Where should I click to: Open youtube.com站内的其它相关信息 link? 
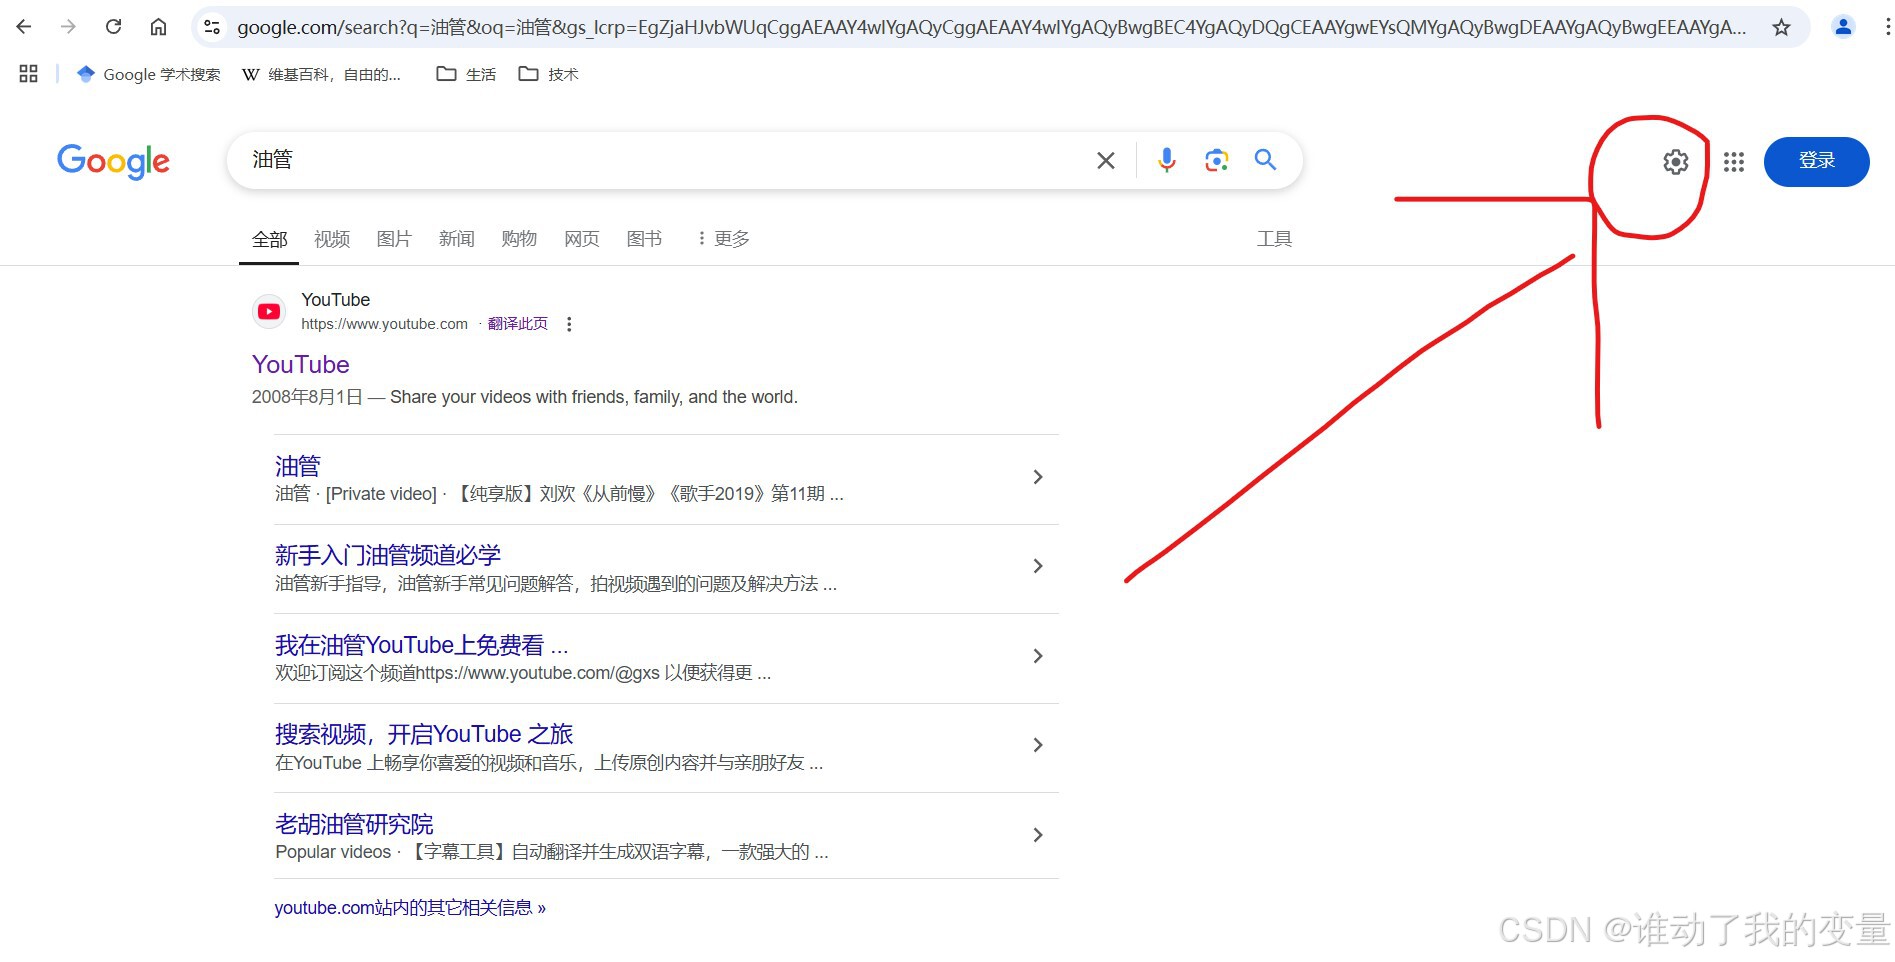[410, 908]
